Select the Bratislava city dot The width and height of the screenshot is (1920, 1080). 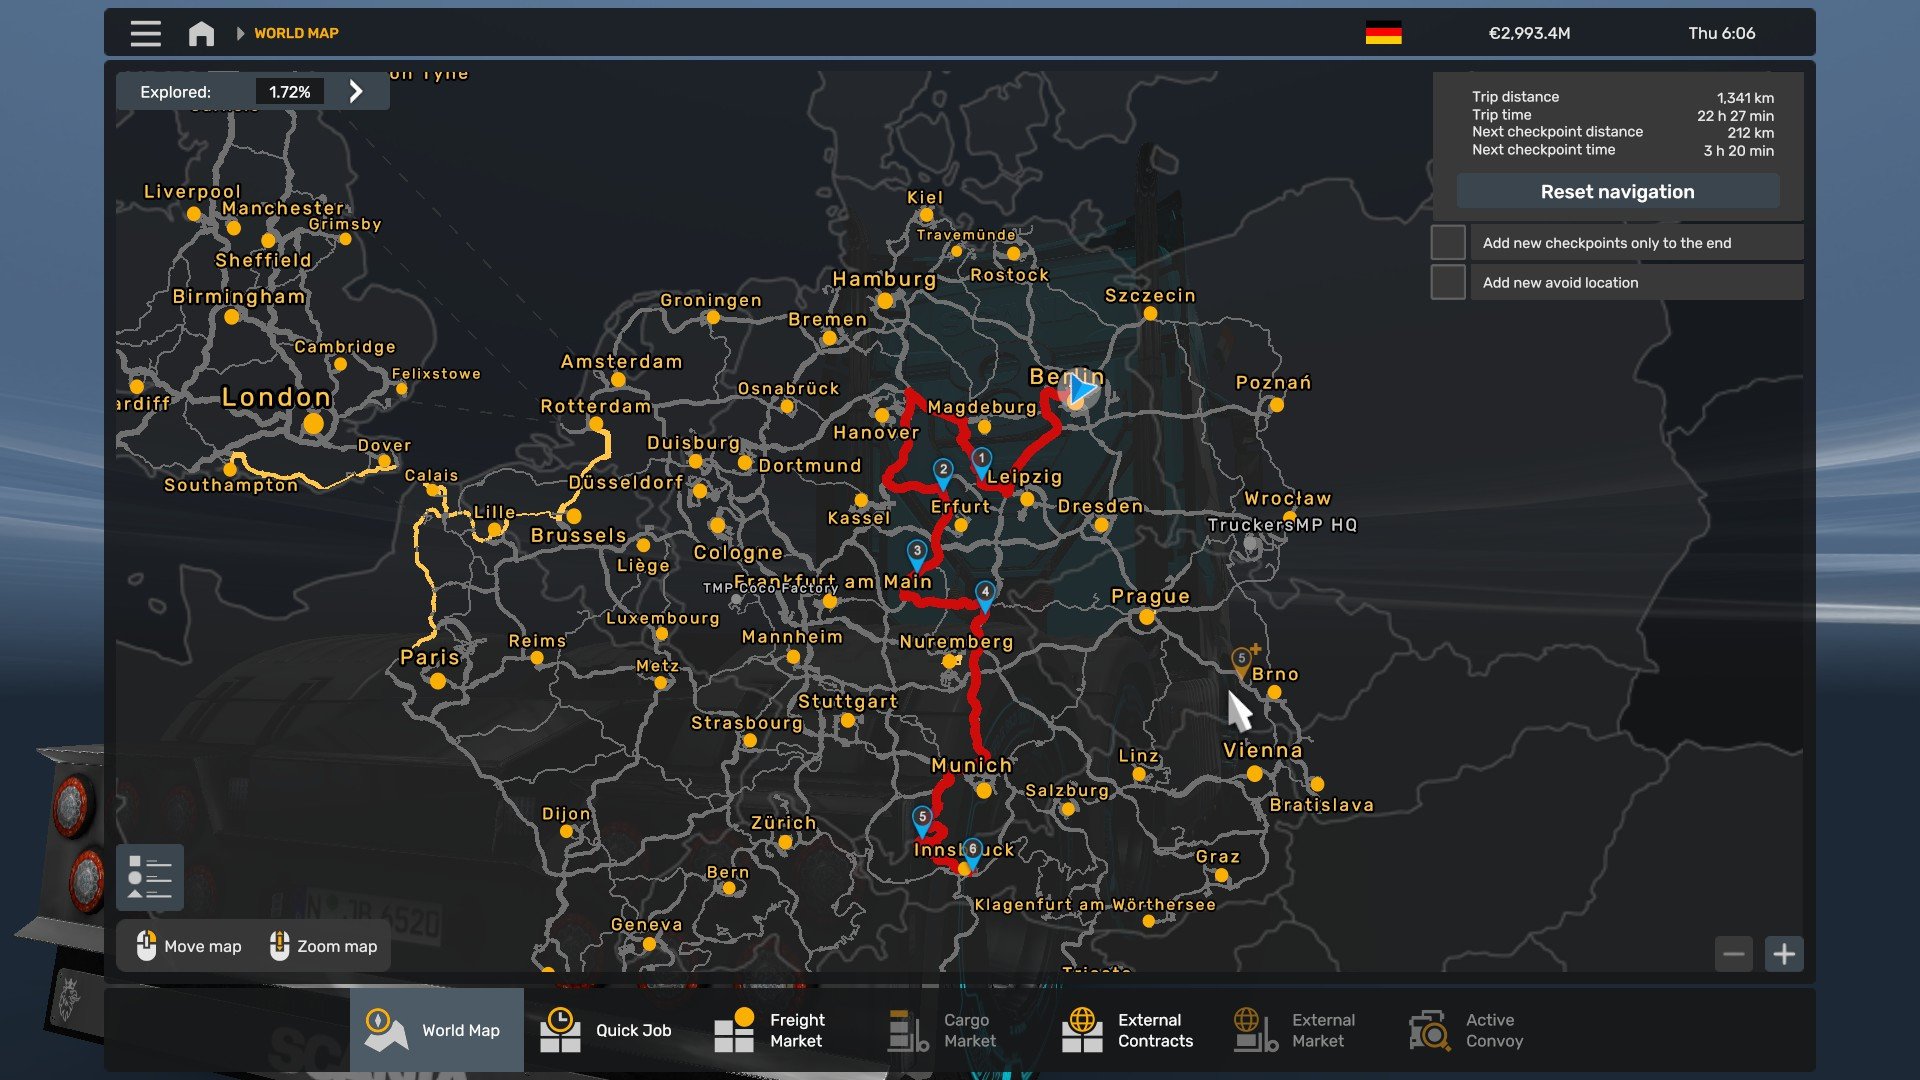[1316, 785]
